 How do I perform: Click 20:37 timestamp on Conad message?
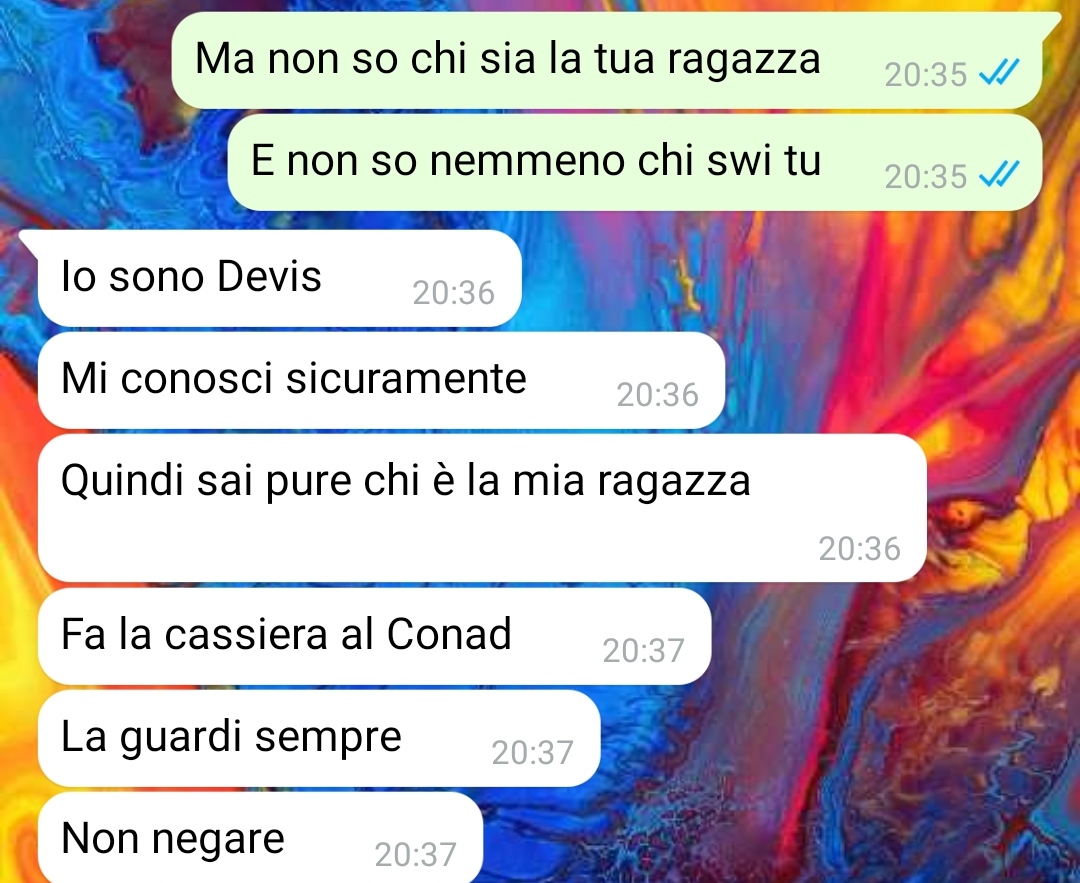[x=643, y=651]
